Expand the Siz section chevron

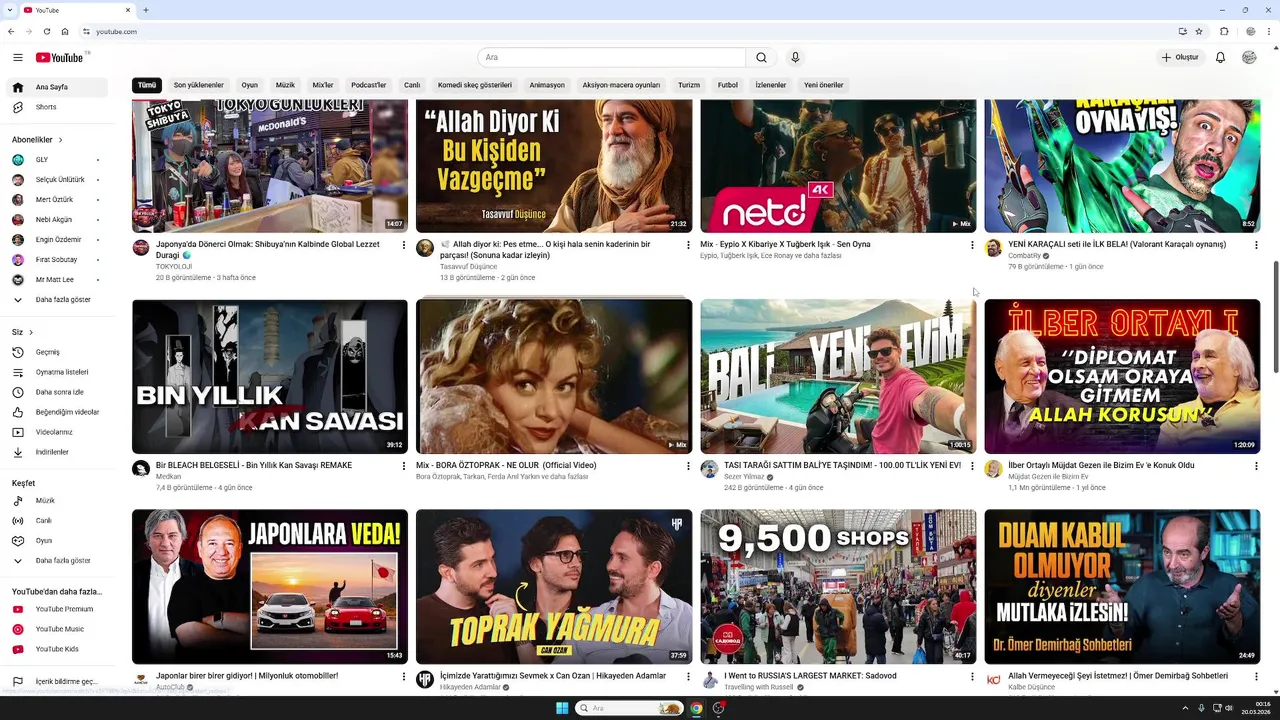31,332
